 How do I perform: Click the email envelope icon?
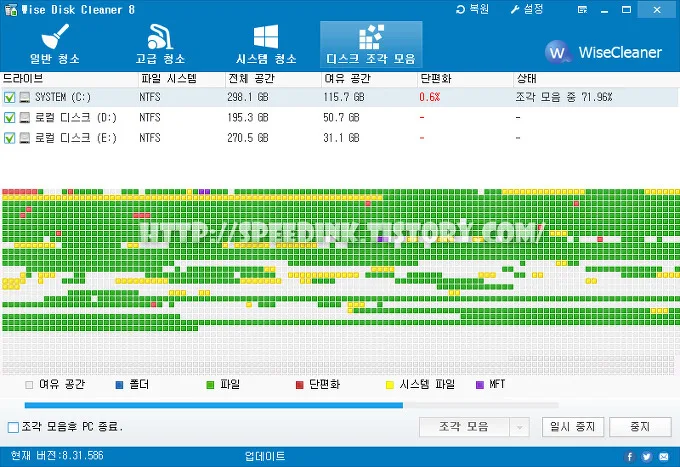[664, 457]
